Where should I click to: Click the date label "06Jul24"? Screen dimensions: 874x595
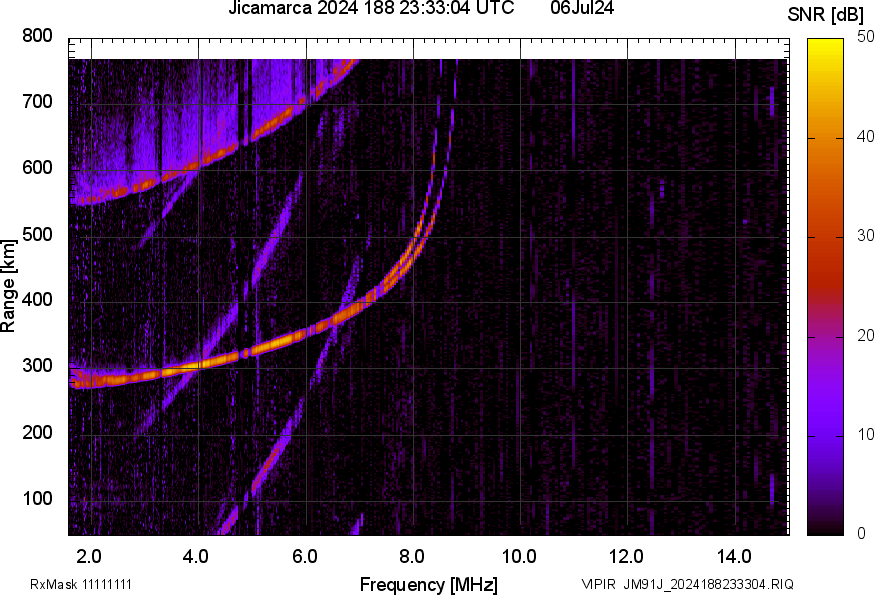[x=582, y=8]
